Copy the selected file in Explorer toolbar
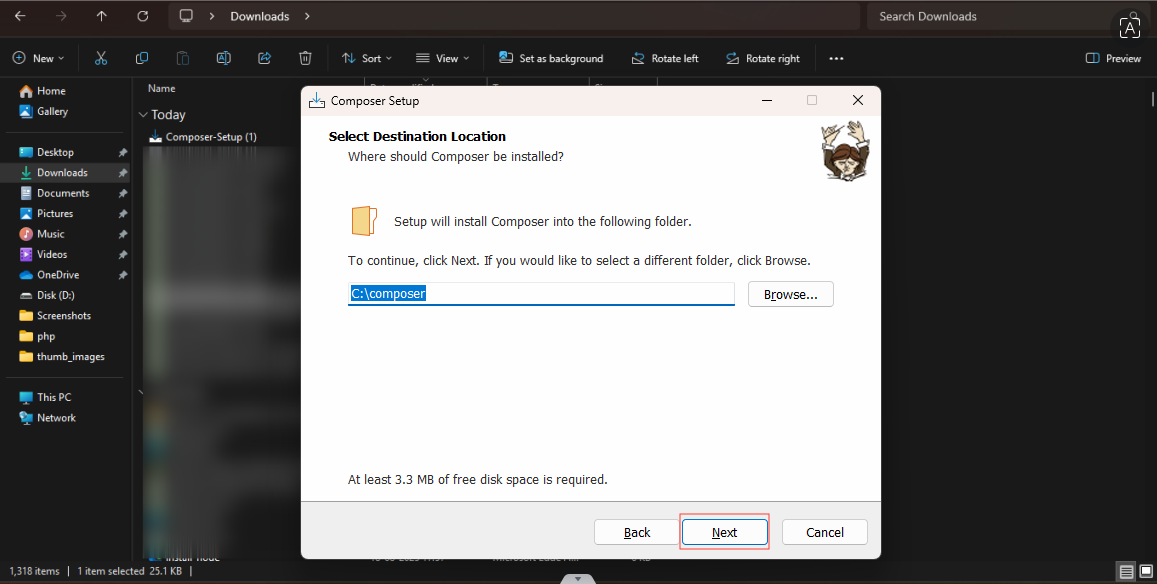 142,58
